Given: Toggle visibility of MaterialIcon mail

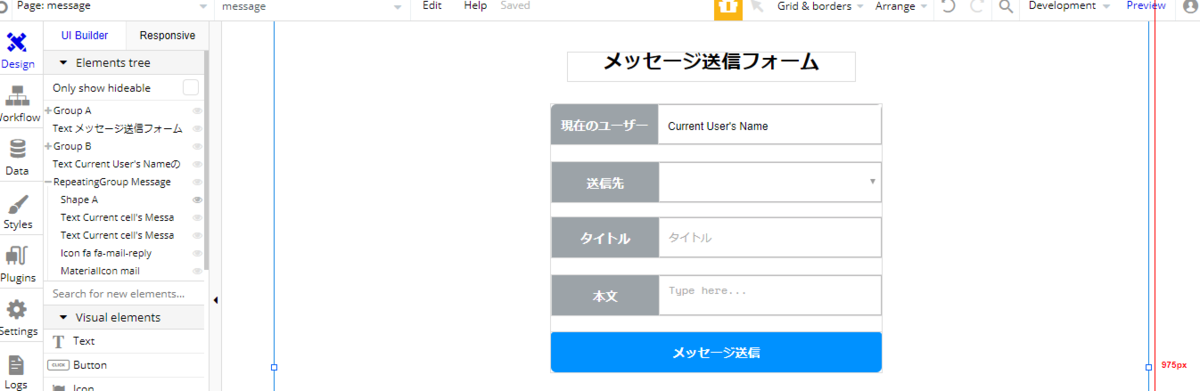Looking at the screenshot, I should click(197, 271).
